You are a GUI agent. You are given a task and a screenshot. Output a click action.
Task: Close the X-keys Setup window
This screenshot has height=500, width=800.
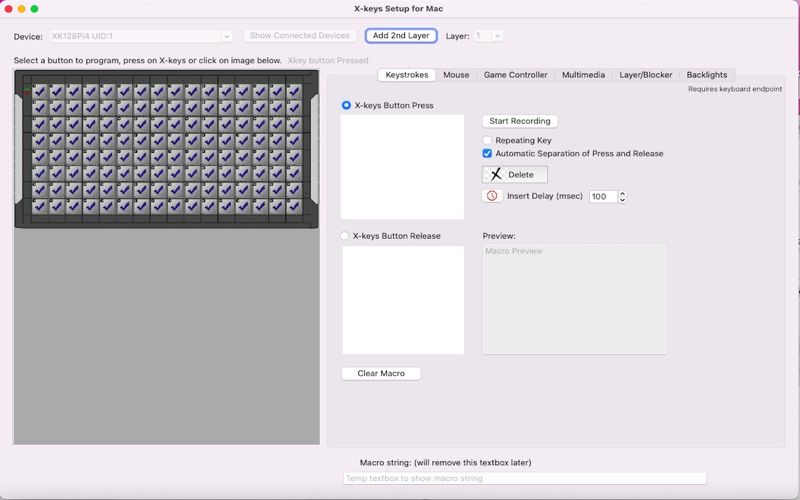(x=8, y=9)
